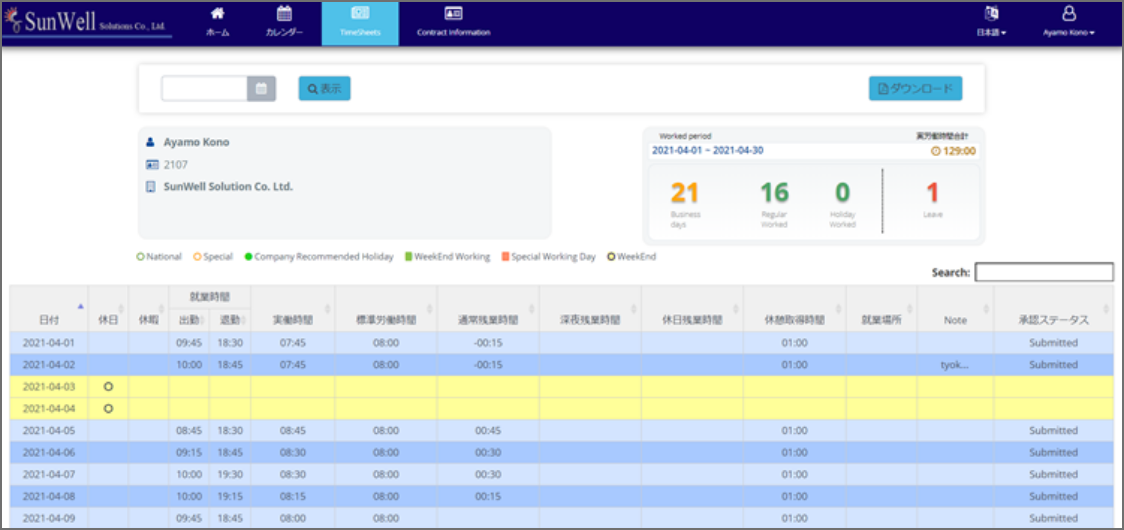Click Submitted status for 2021-04-01
Viewport: 1124px width, 530px height.
click(1053, 343)
